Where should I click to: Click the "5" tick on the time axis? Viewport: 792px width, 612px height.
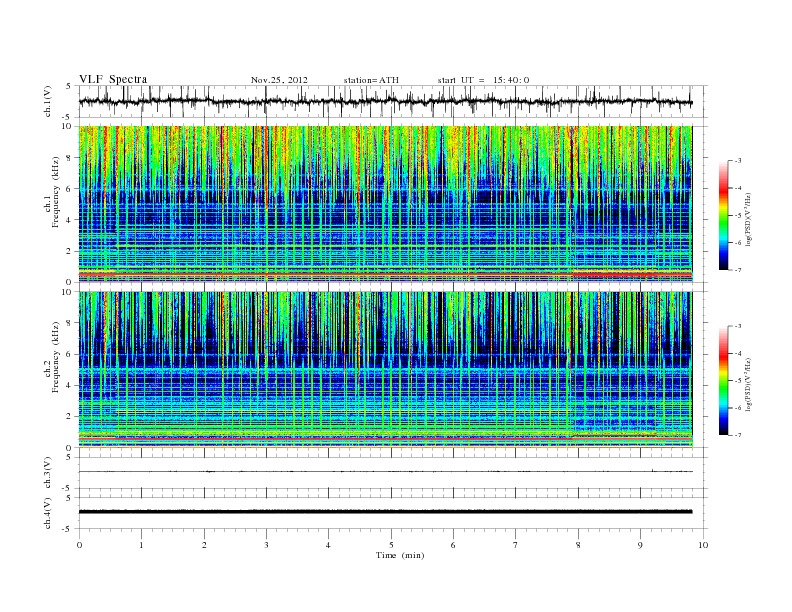pos(391,545)
